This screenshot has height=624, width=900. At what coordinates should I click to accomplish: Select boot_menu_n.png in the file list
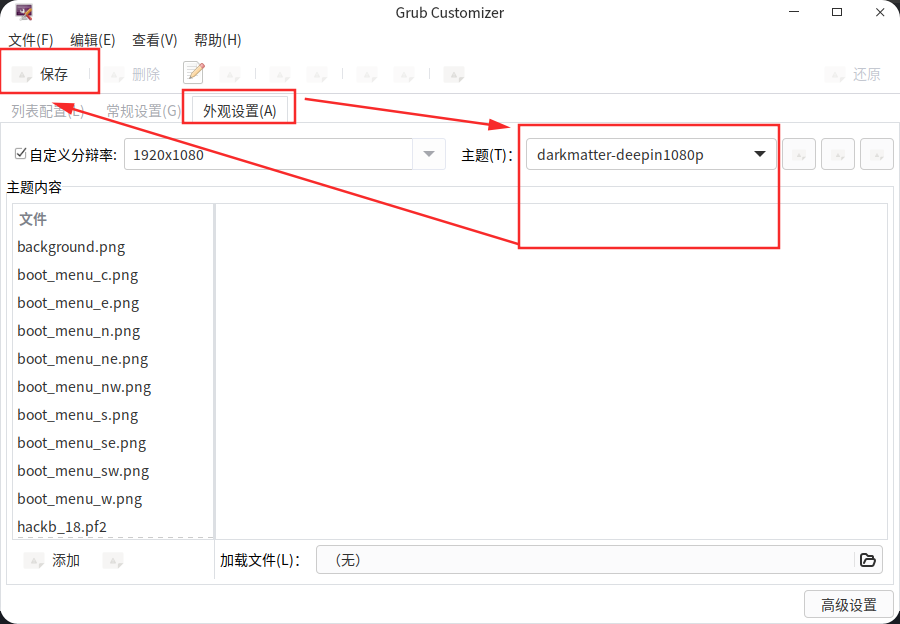[113, 331]
